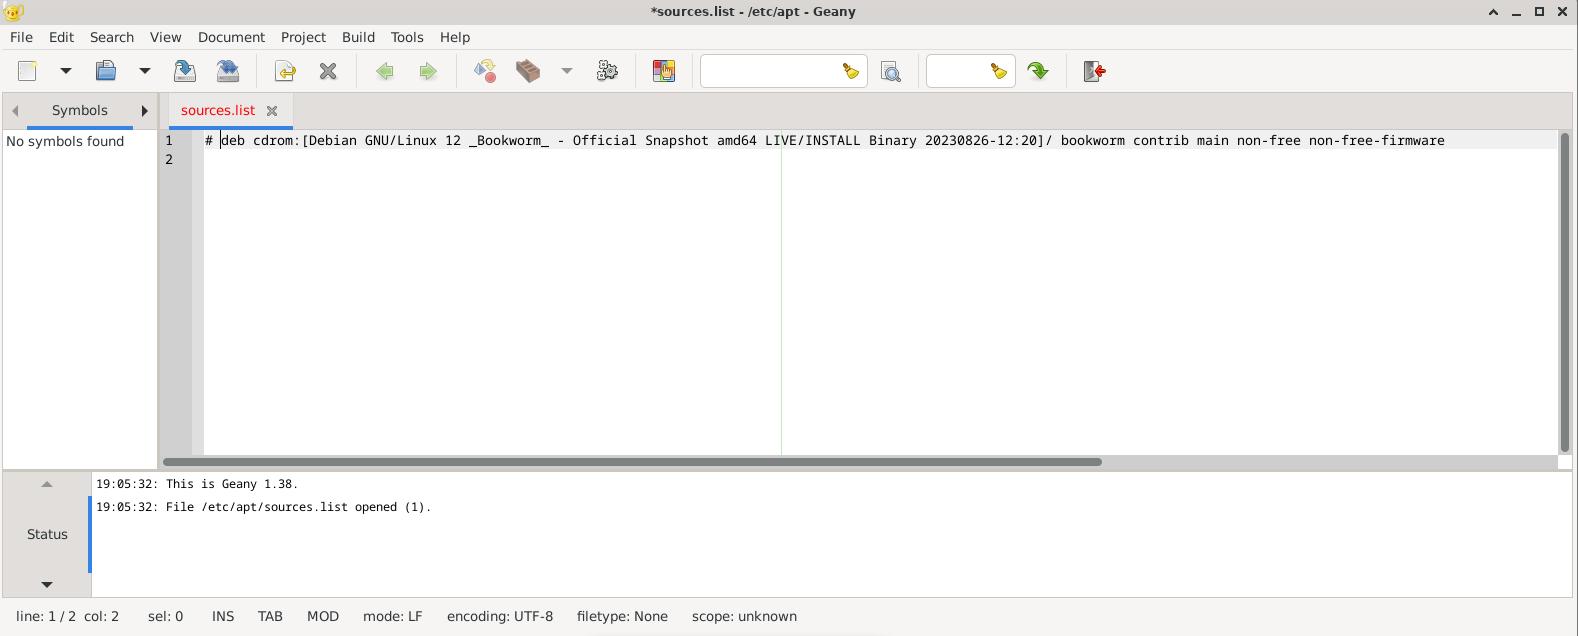
Task: Open the File menu
Action: coord(21,37)
